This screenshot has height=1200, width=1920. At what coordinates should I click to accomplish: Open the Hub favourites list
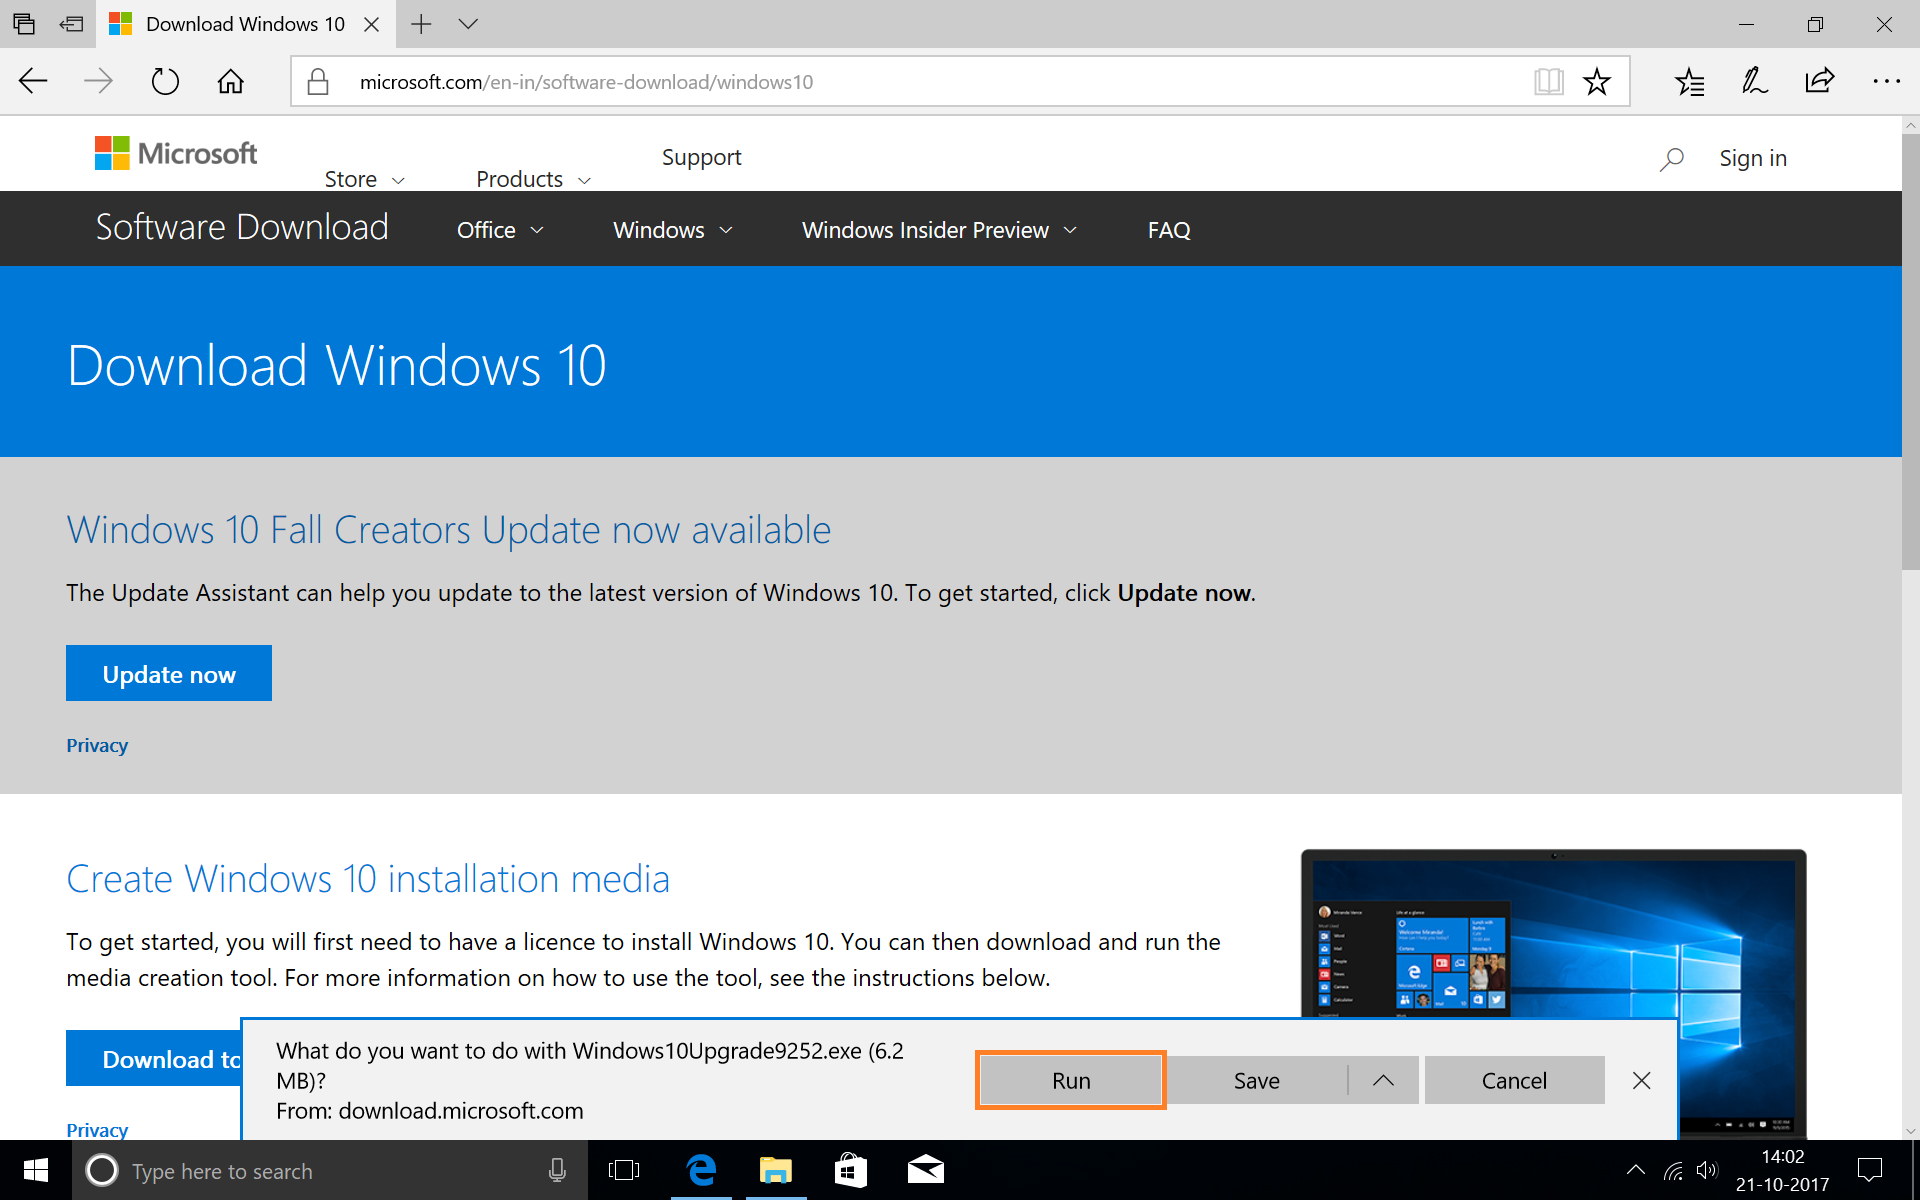[x=1689, y=81]
